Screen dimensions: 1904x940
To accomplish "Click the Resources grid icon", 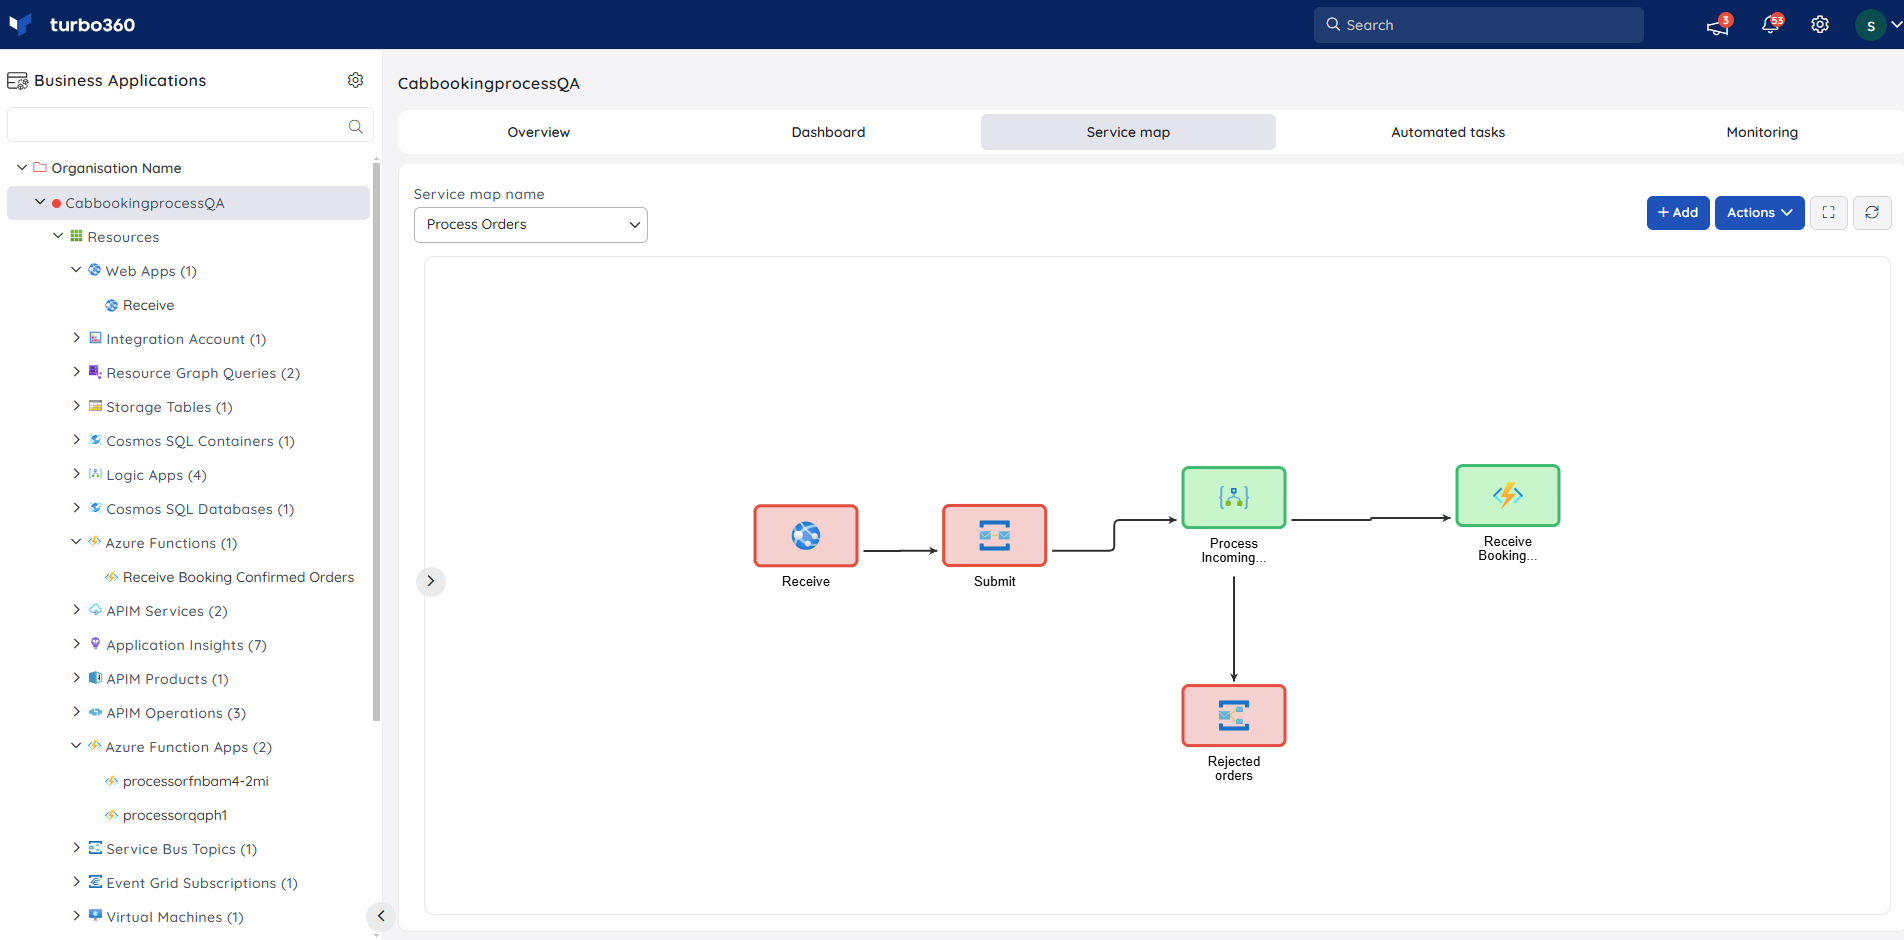I will click(x=76, y=236).
